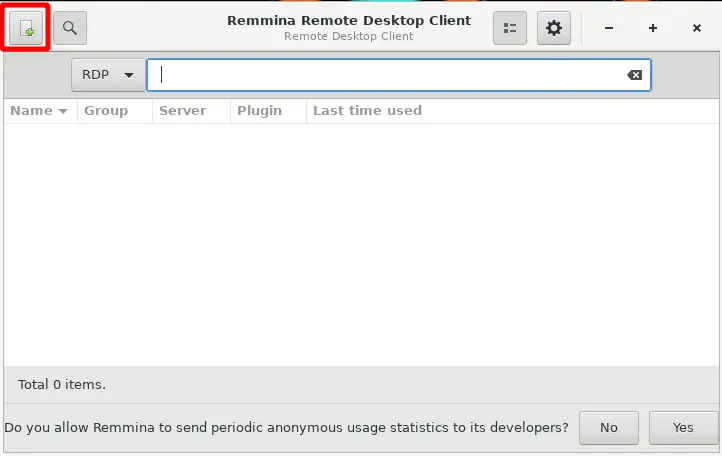Allow usage statistics with Yes
Screen dimensions: 722x456
tap(683, 428)
